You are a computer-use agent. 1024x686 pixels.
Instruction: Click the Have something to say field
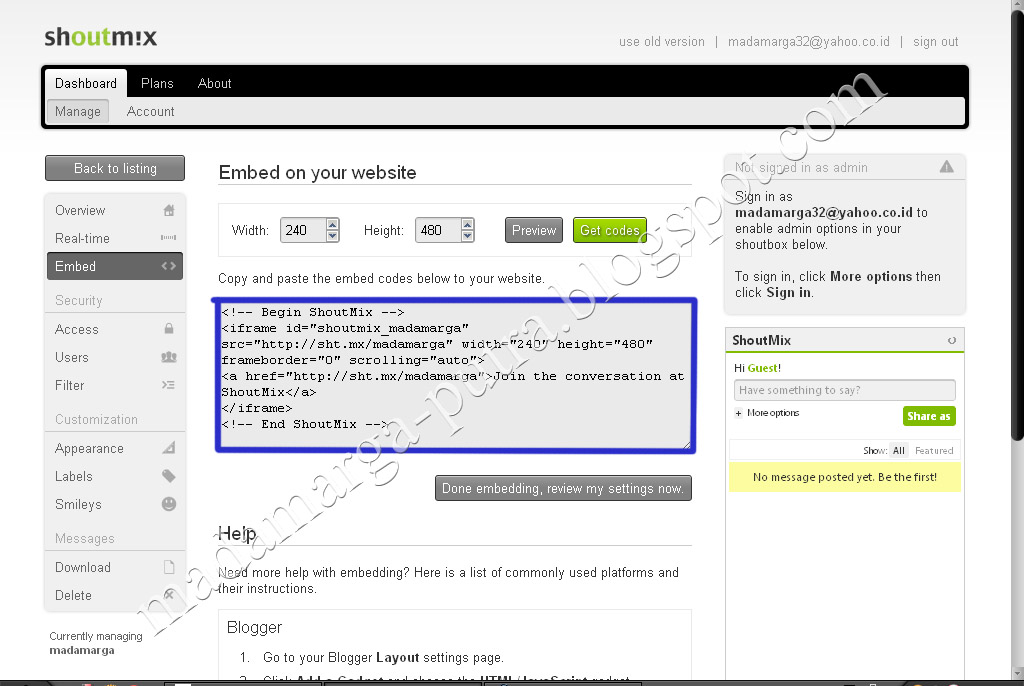point(844,390)
